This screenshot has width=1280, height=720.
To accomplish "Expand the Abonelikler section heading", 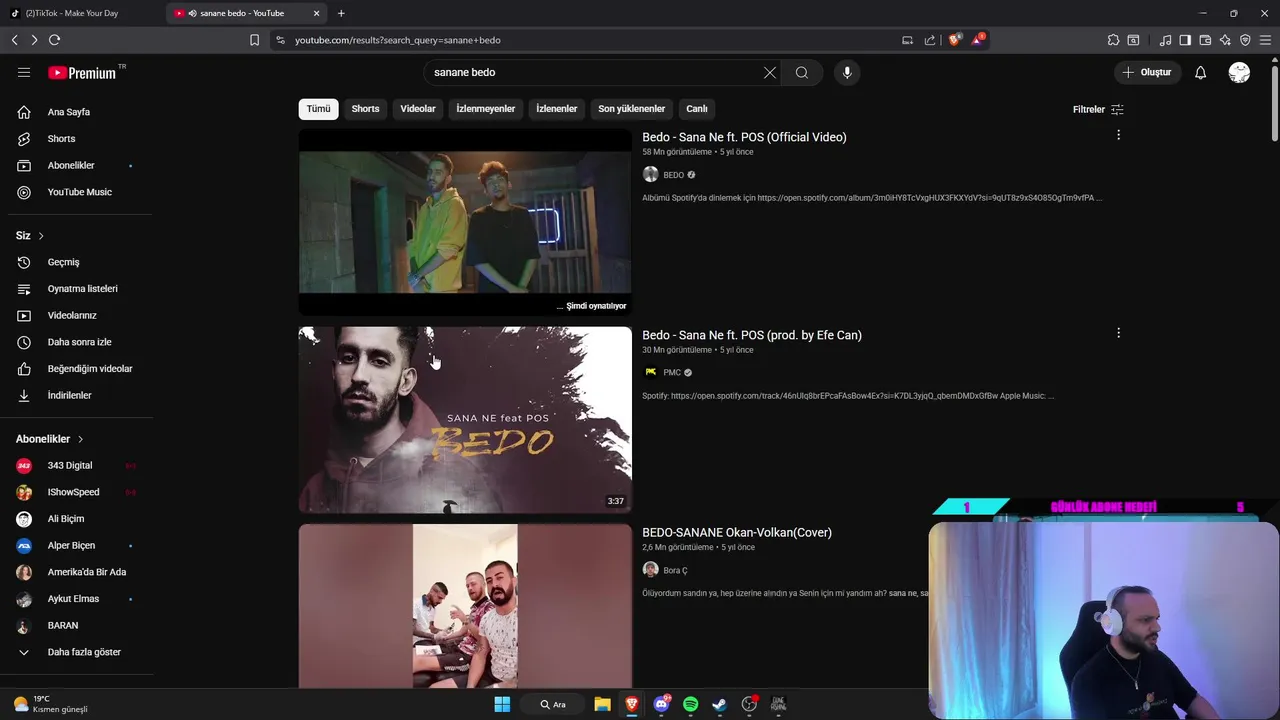I will [x=50, y=439].
